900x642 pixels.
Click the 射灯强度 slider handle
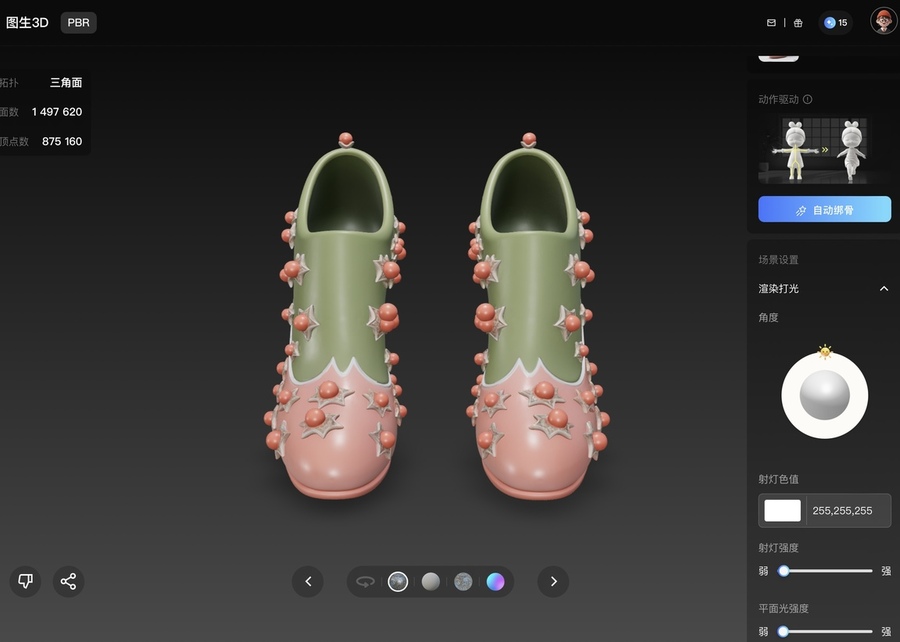tap(784, 571)
